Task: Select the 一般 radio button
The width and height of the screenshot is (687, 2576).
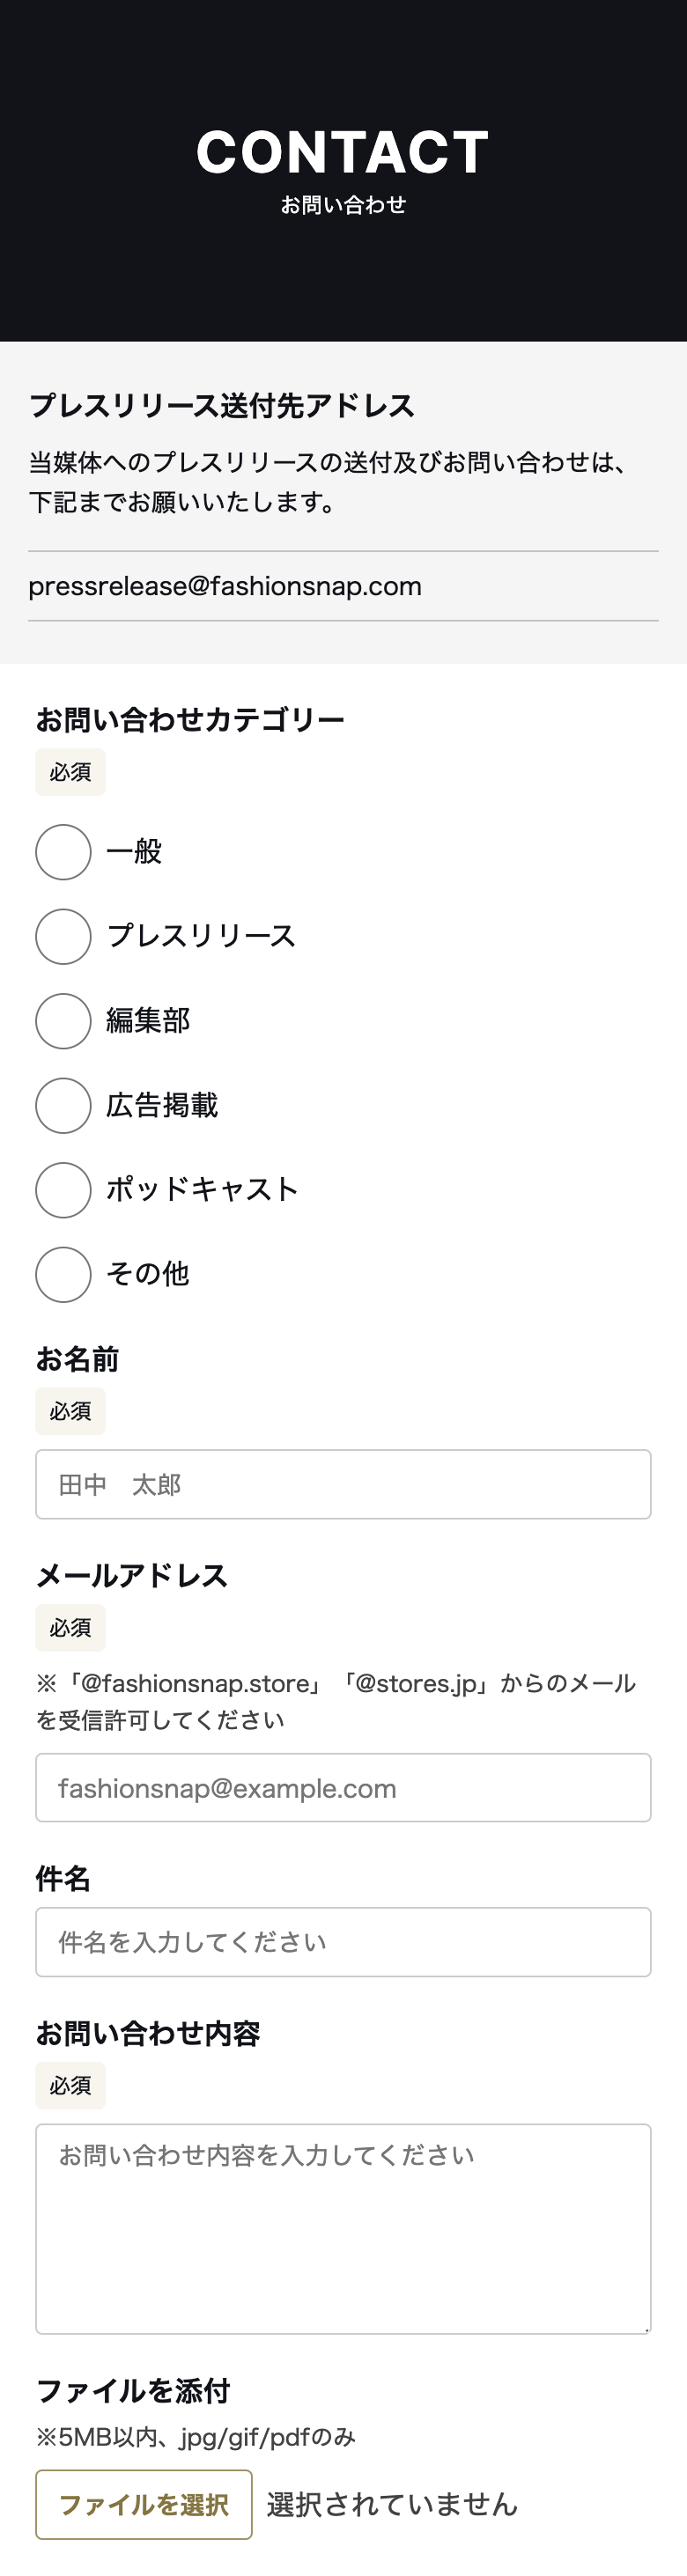Action: (63, 852)
